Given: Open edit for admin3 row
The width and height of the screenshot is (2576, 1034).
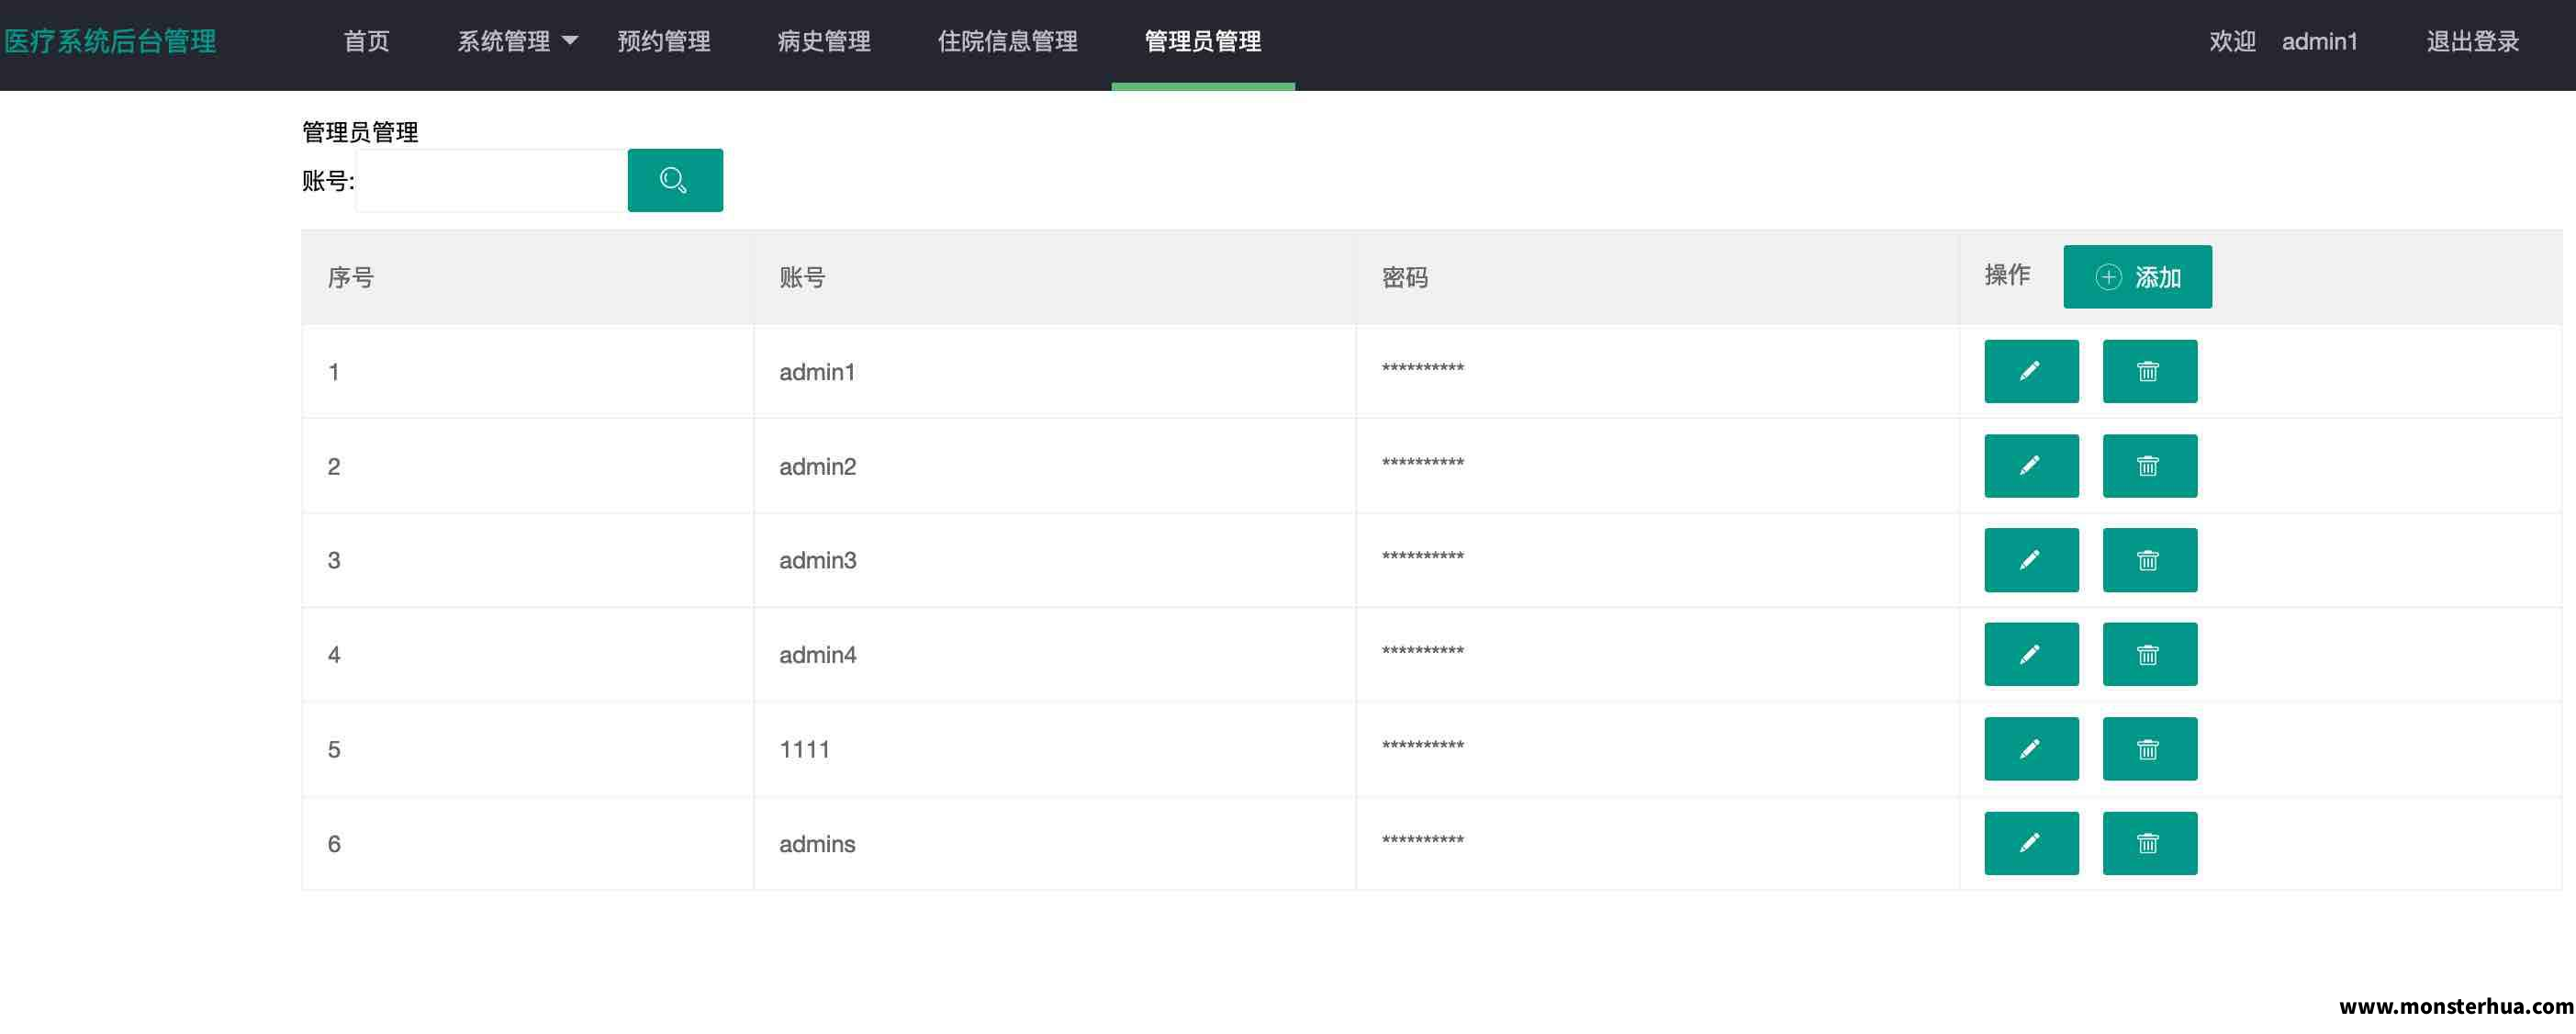Looking at the screenshot, I should click(2031, 560).
